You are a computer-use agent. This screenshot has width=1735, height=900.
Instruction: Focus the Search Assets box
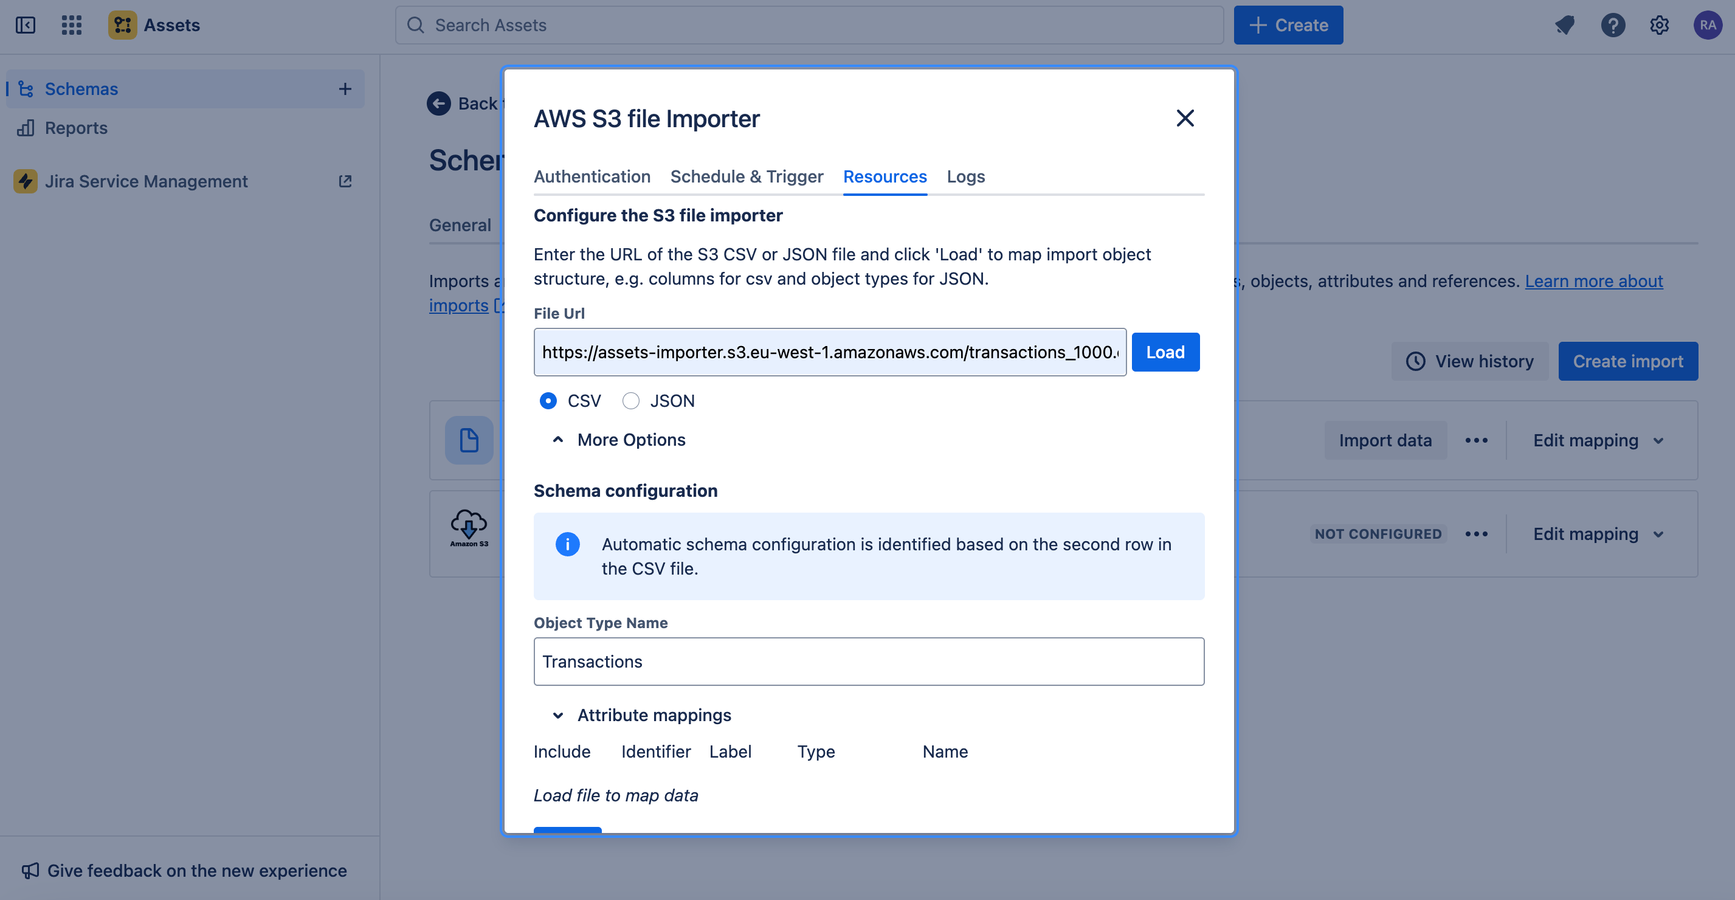pyautogui.click(x=809, y=25)
